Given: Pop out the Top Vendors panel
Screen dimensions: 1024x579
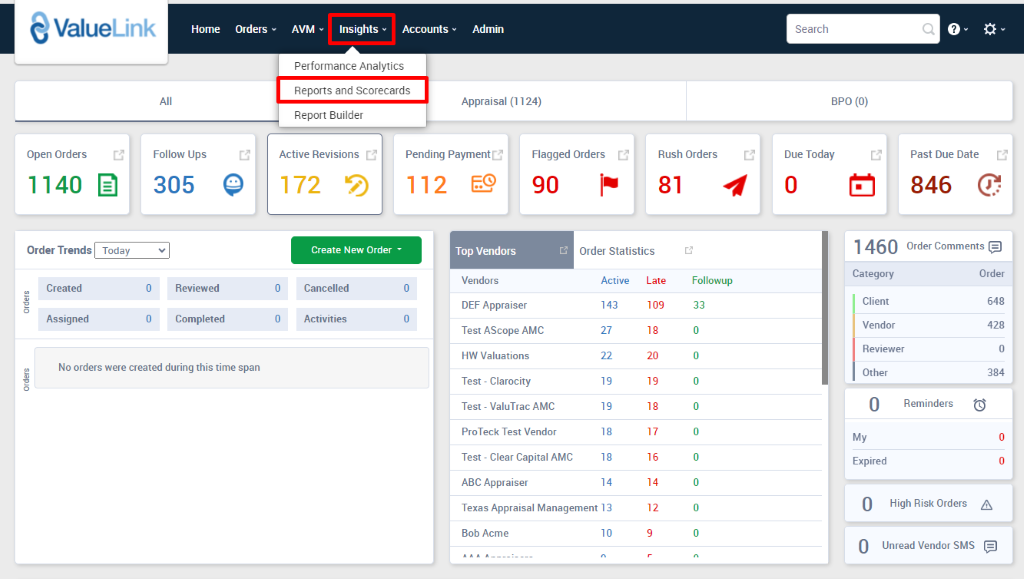Looking at the screenshot, I should [x=564, y=251].
